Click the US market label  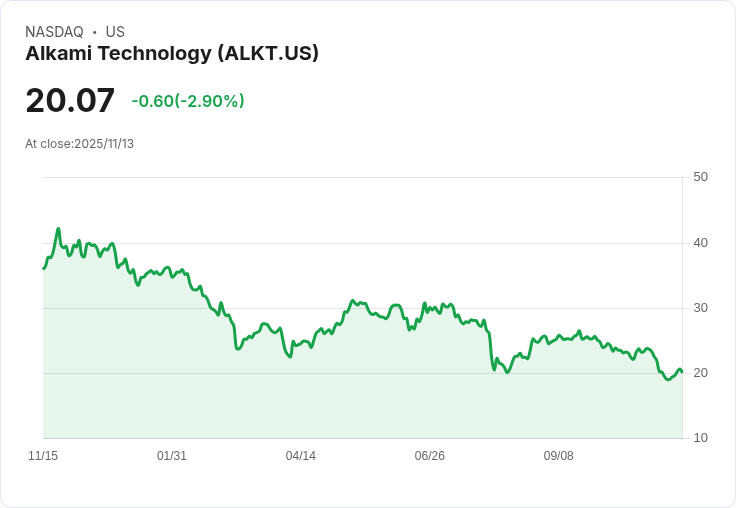pyautogui.click(x=115, y=32)
